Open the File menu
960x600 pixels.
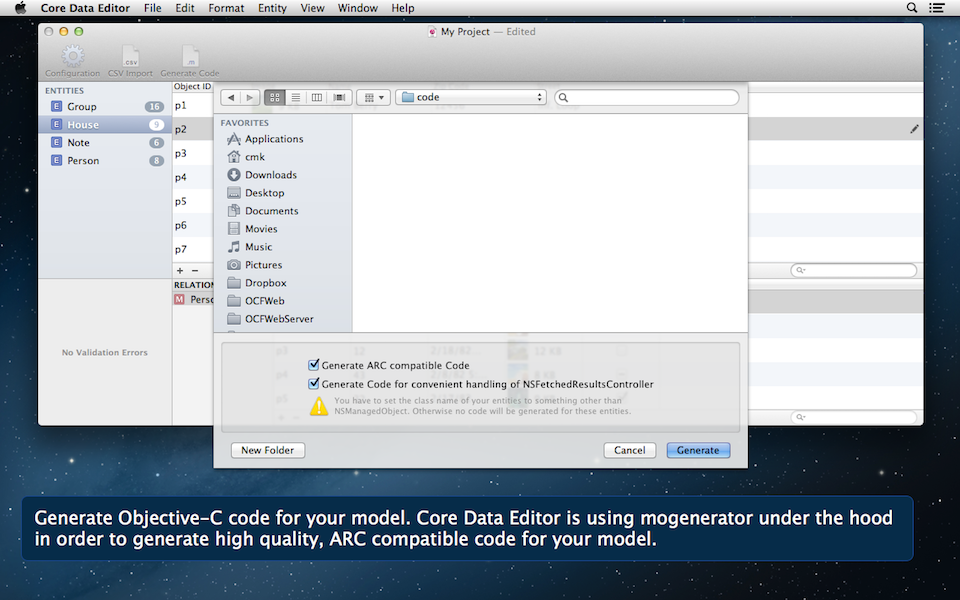coord(152,8)
